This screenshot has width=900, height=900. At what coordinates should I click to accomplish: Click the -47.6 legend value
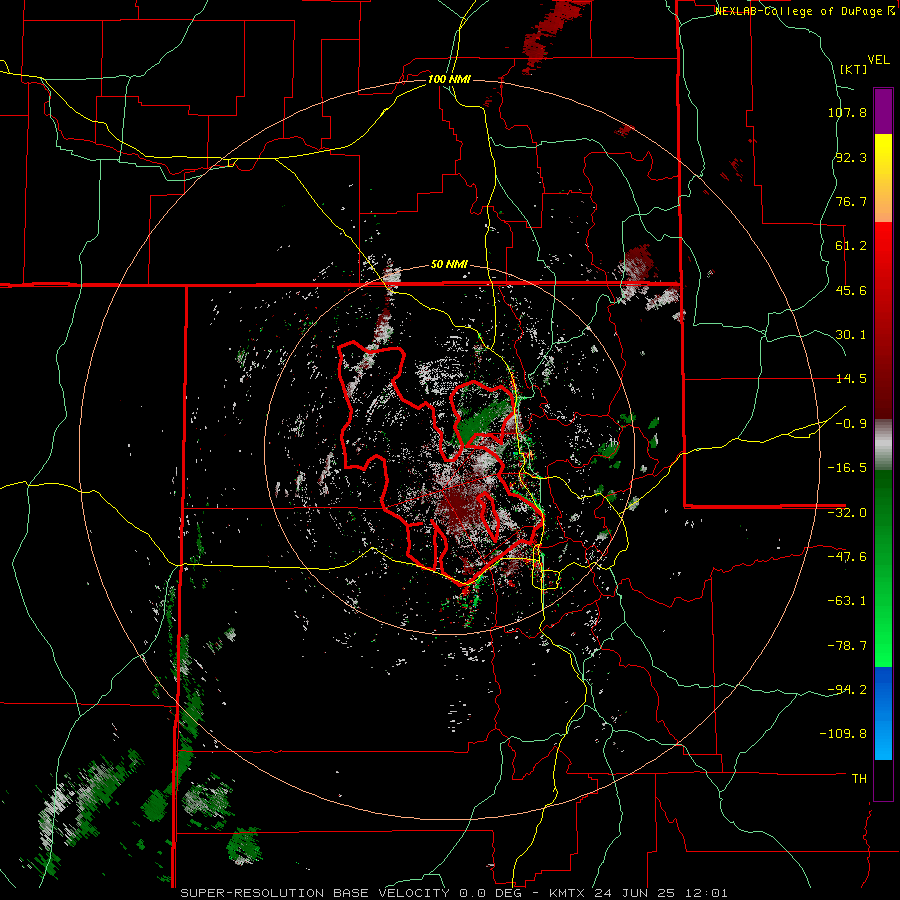(847, 557)
